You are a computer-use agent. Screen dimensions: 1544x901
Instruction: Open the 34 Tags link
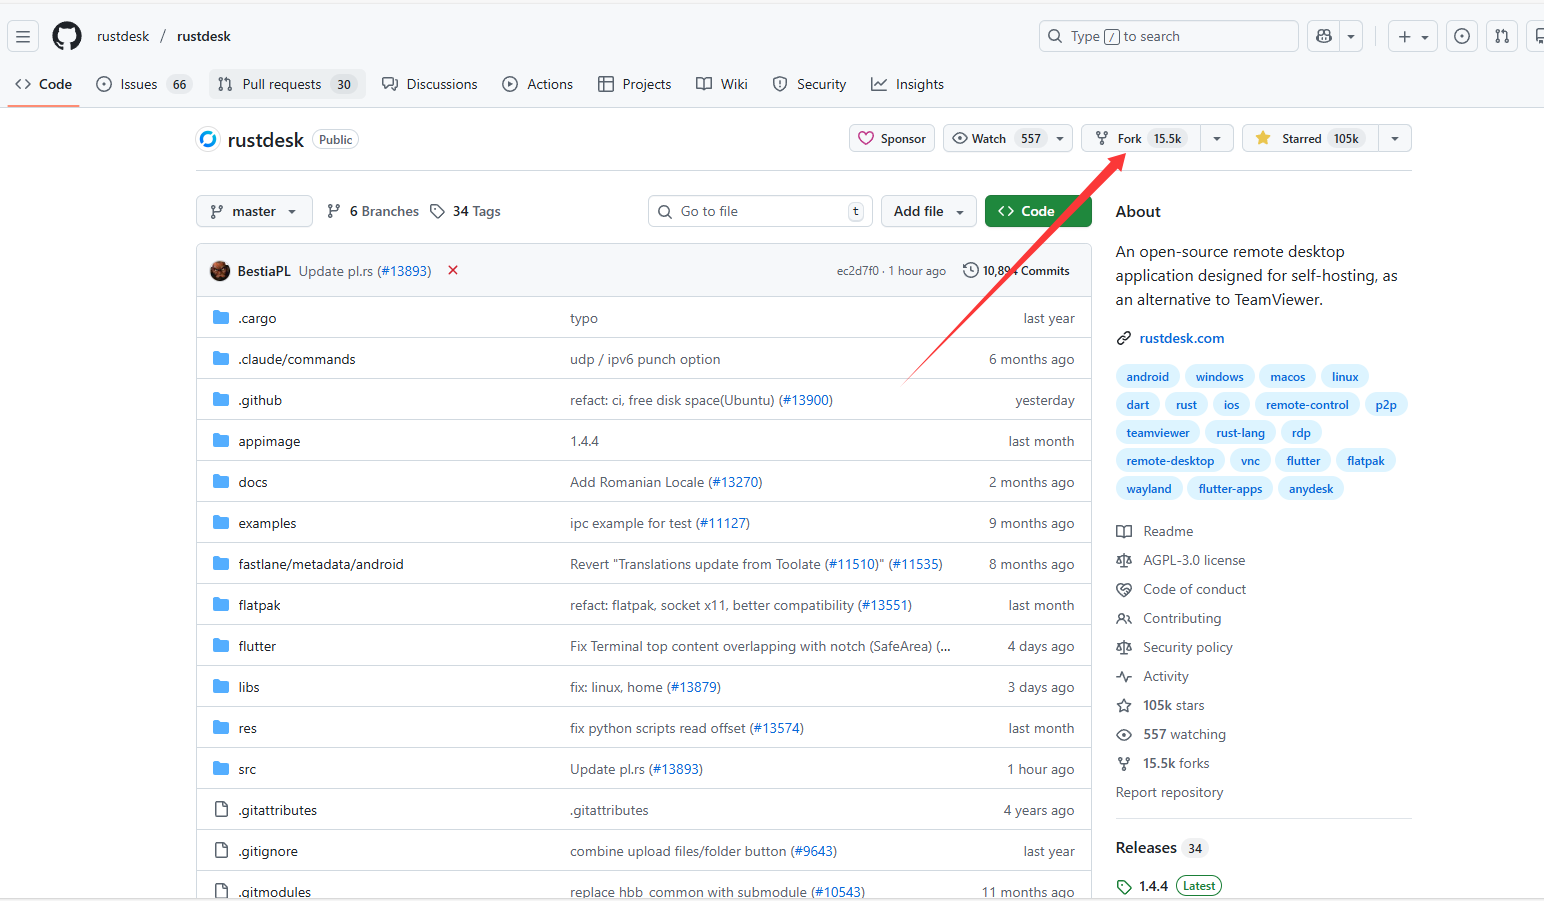coord(465,211)
